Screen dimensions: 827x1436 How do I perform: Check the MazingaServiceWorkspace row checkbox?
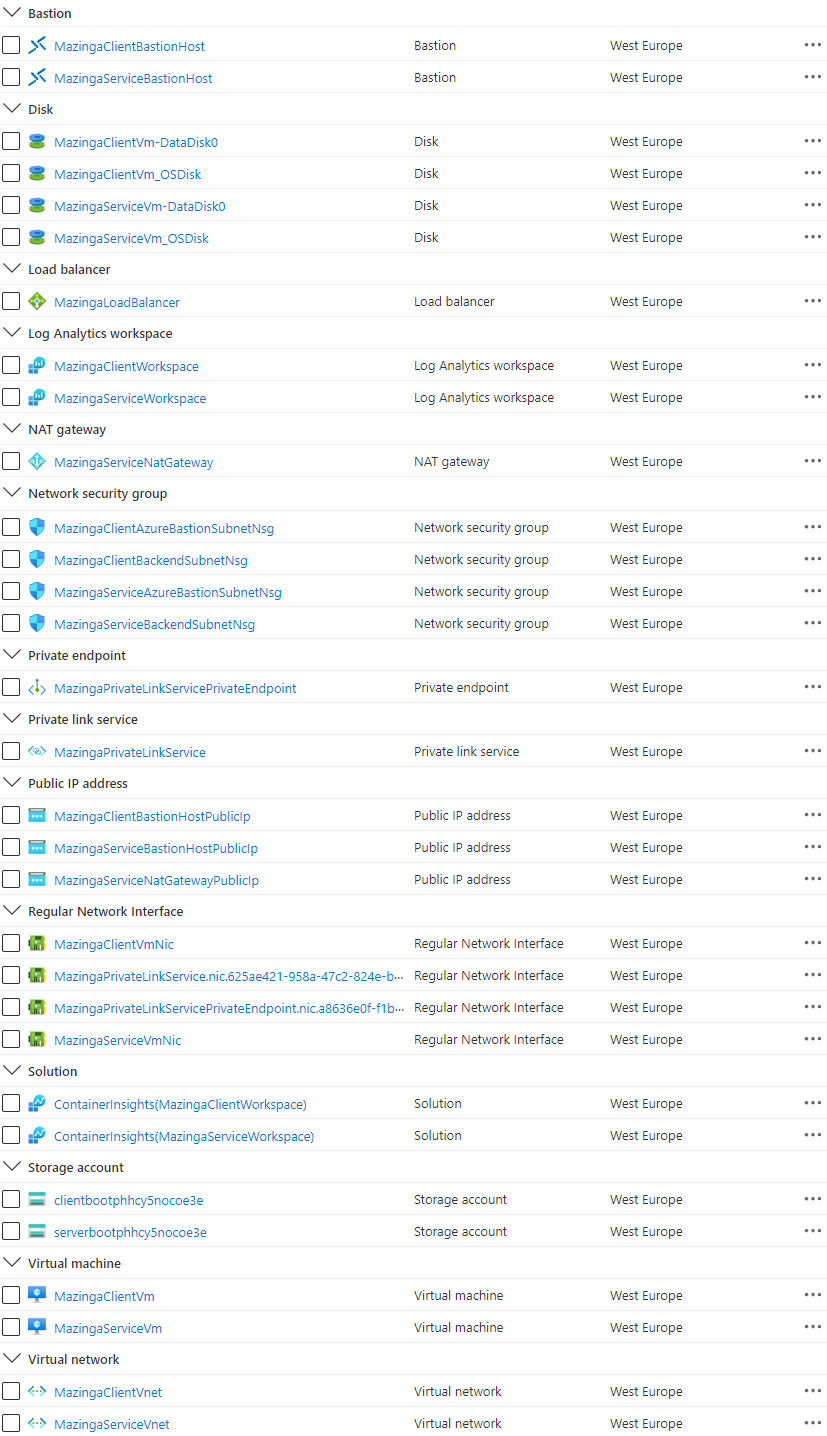[11, 398]
